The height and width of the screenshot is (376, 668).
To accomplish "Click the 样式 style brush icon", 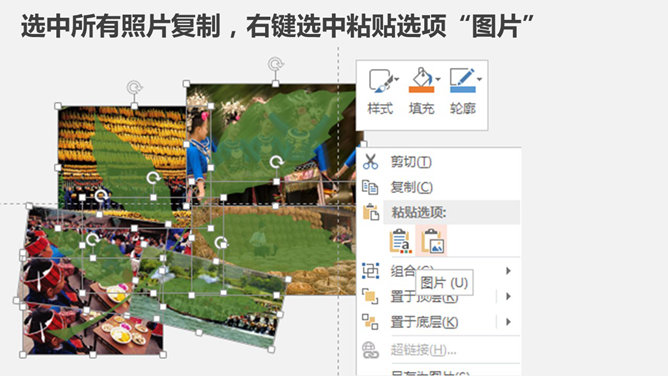I will pyautogui.click(x=380, y=80).
